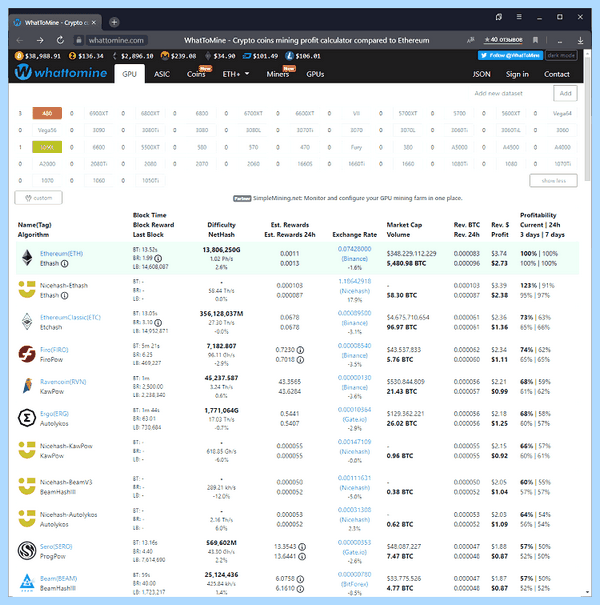The width and height of the screenshot is (600, 605).
Task: Toggle the dark mode button
Action: [561, 56]
